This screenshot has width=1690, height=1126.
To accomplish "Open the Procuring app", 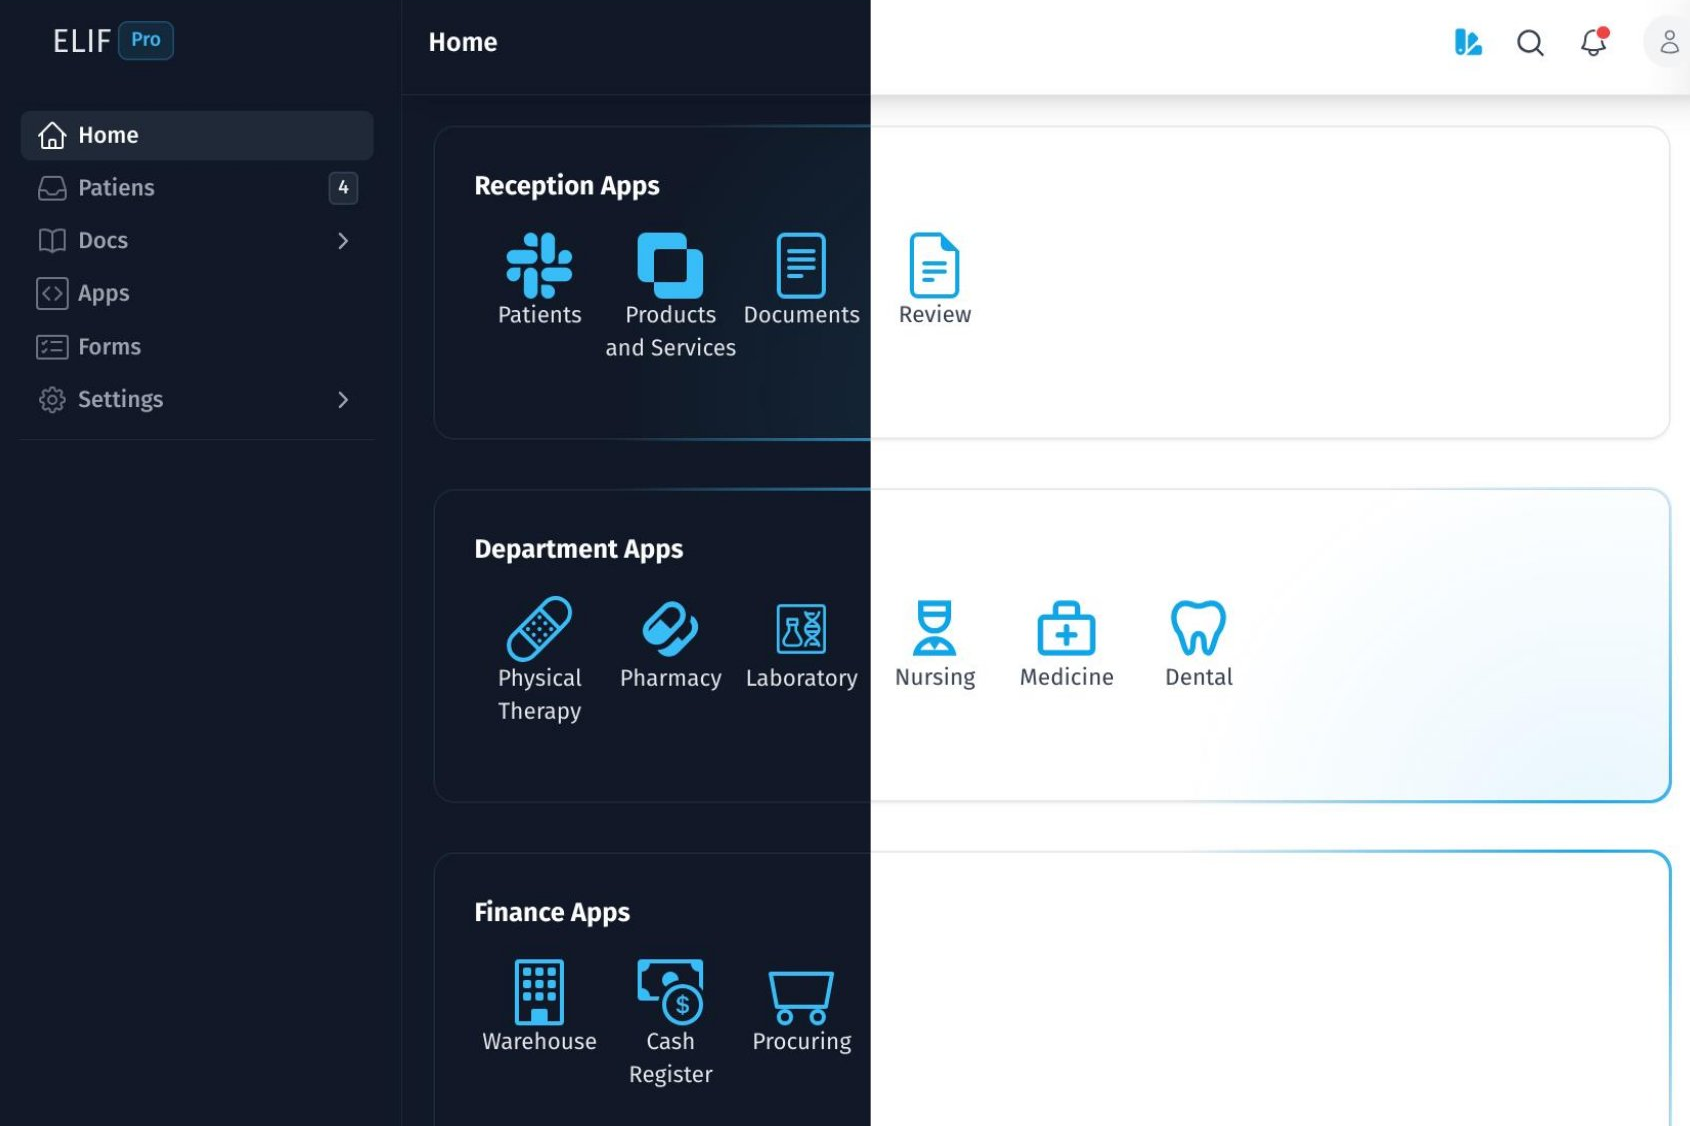I will (x=801, y=997).
